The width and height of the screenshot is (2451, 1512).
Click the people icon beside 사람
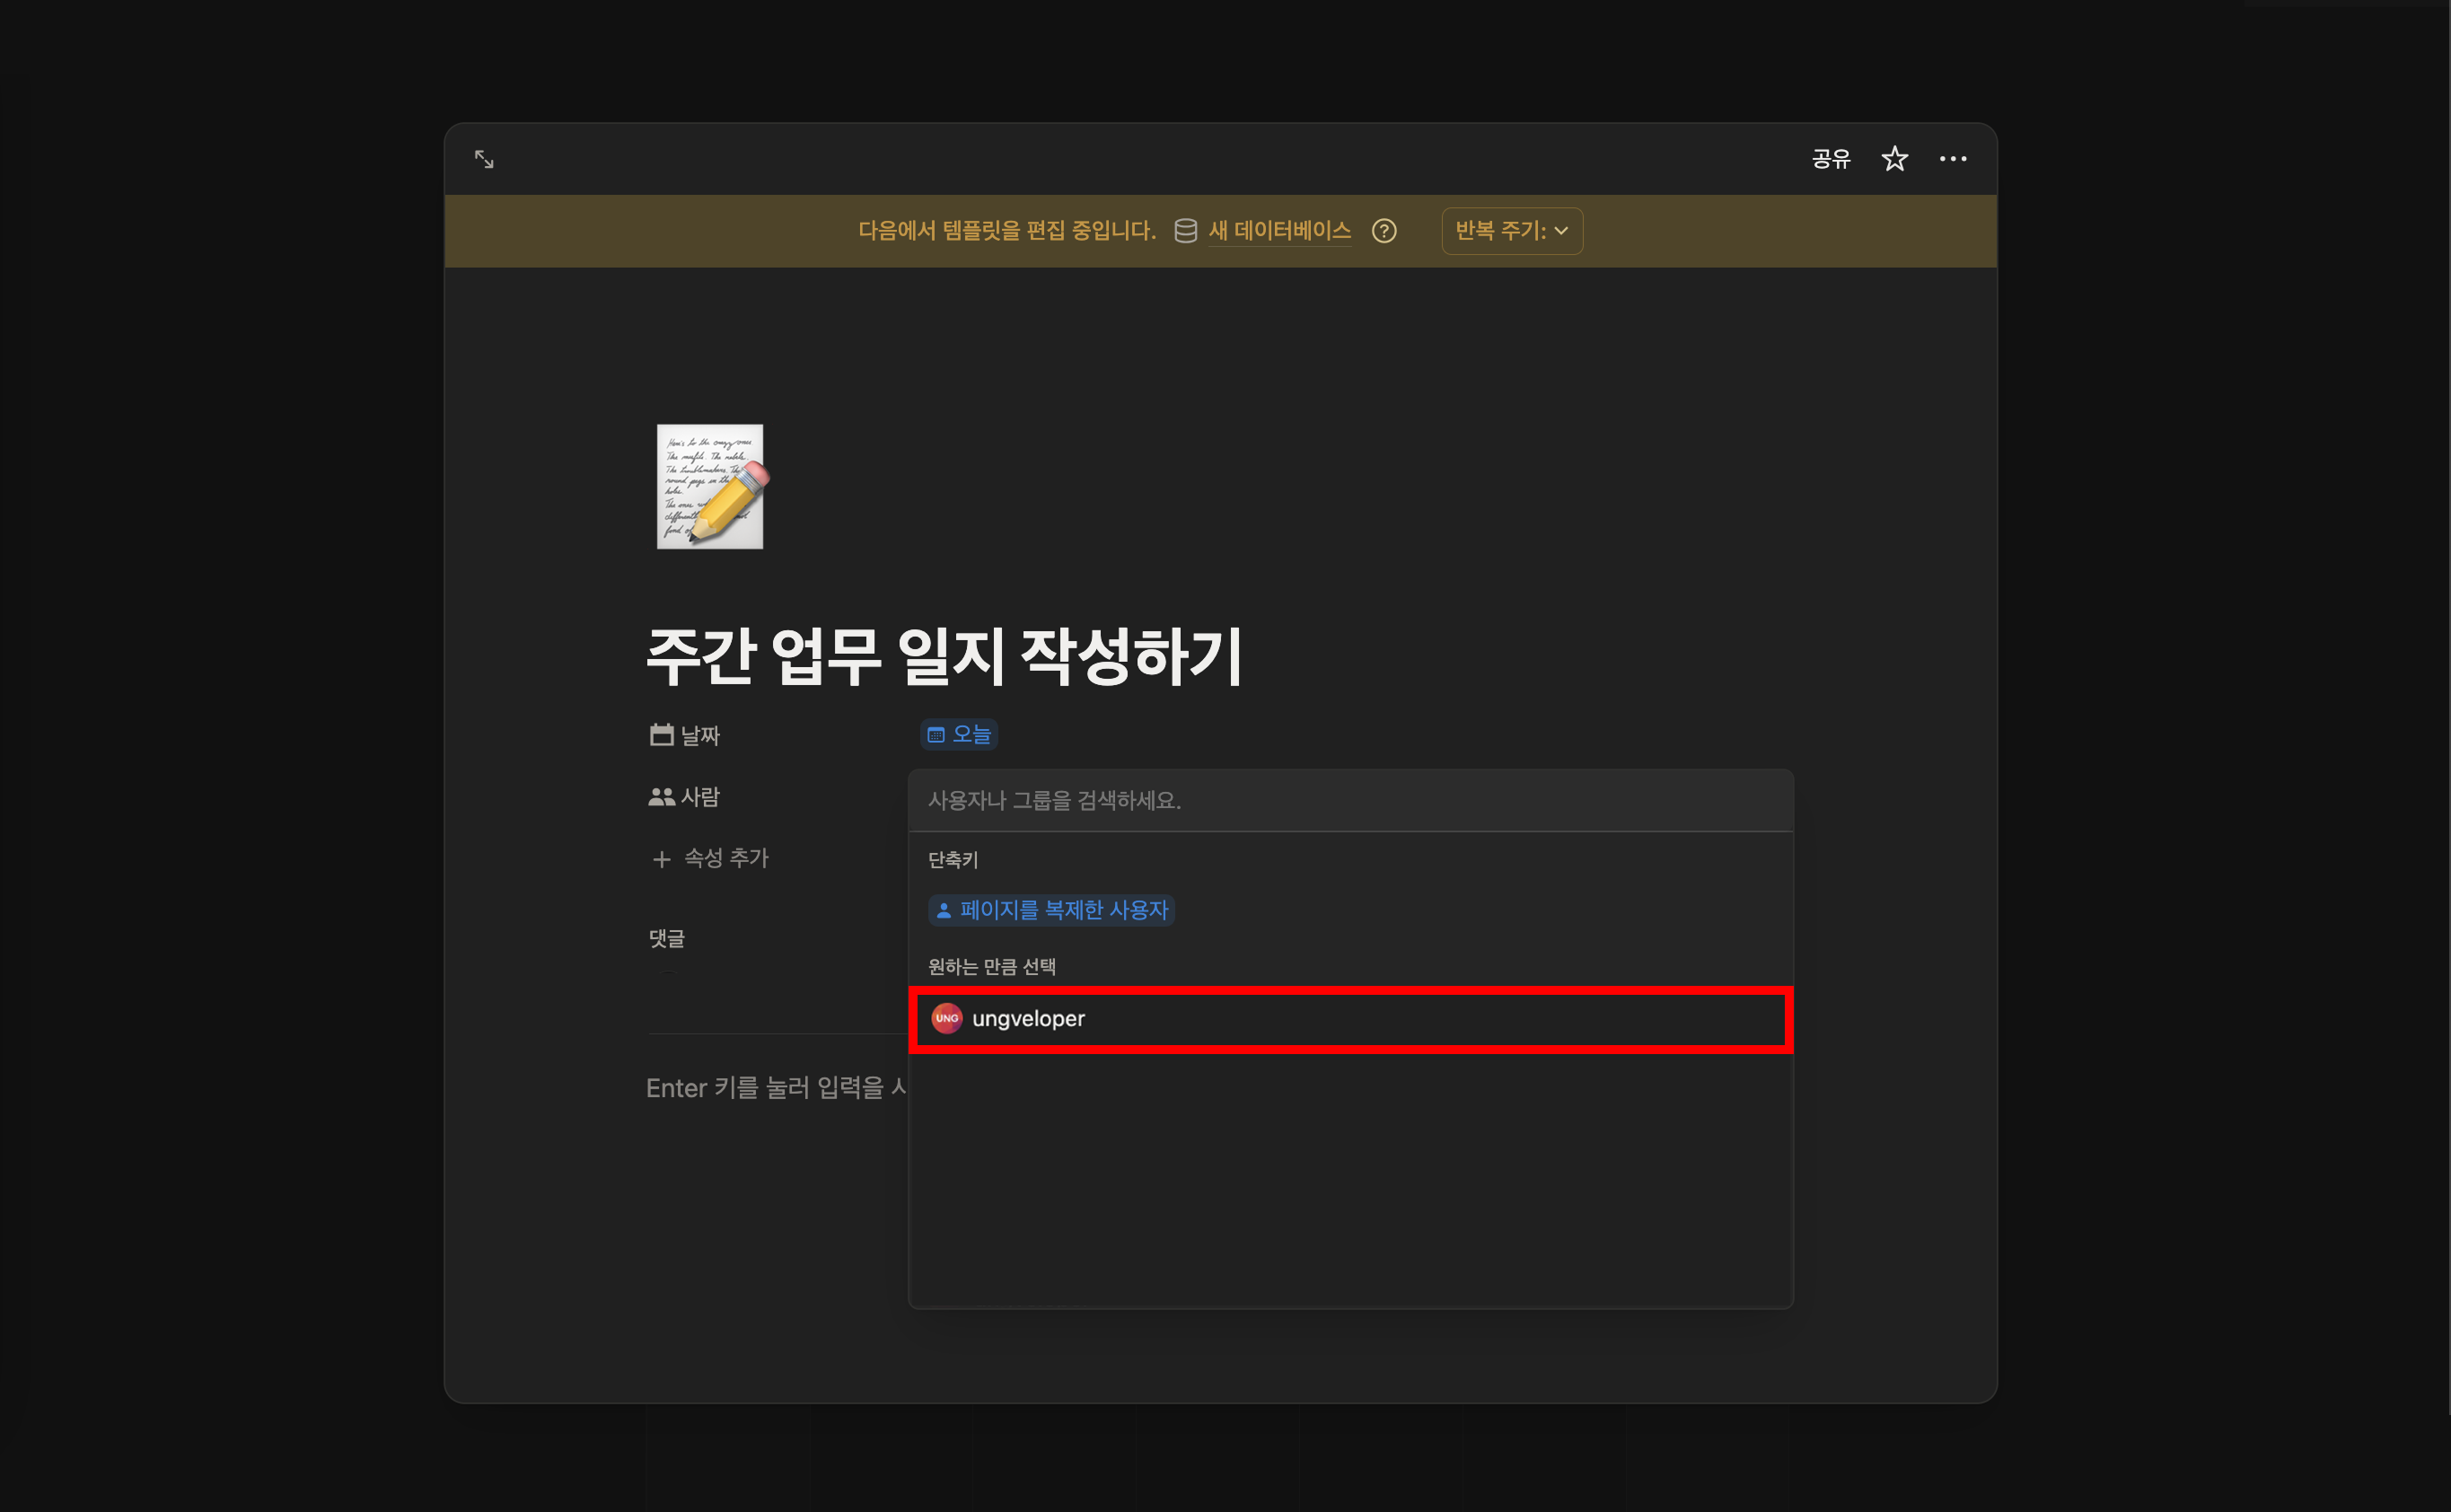click(x=661, y=797)
